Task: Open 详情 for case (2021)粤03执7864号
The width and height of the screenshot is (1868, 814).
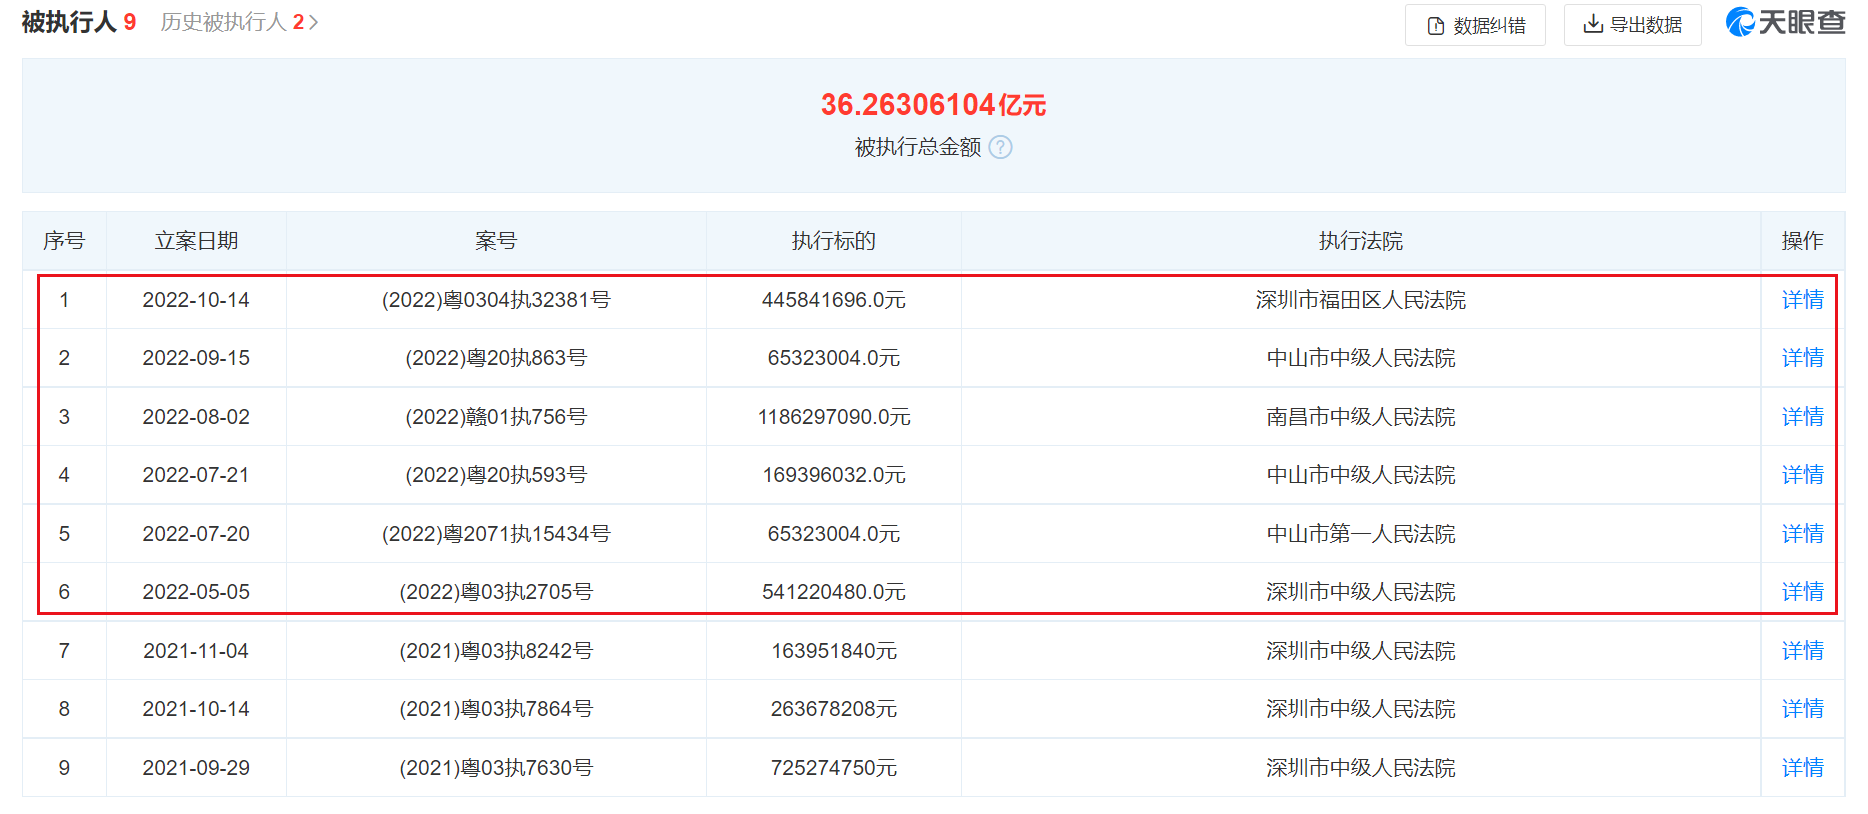Action: tap(1802, 709)
